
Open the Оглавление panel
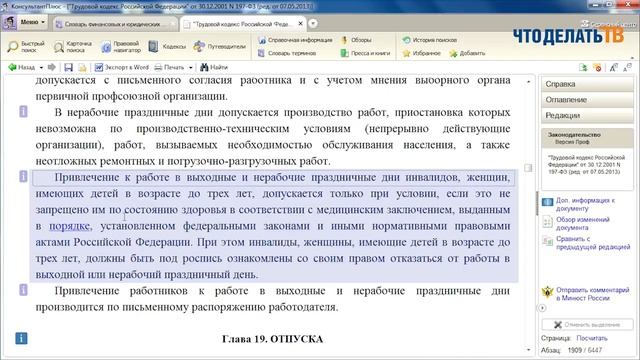click(x=587, y=100)
